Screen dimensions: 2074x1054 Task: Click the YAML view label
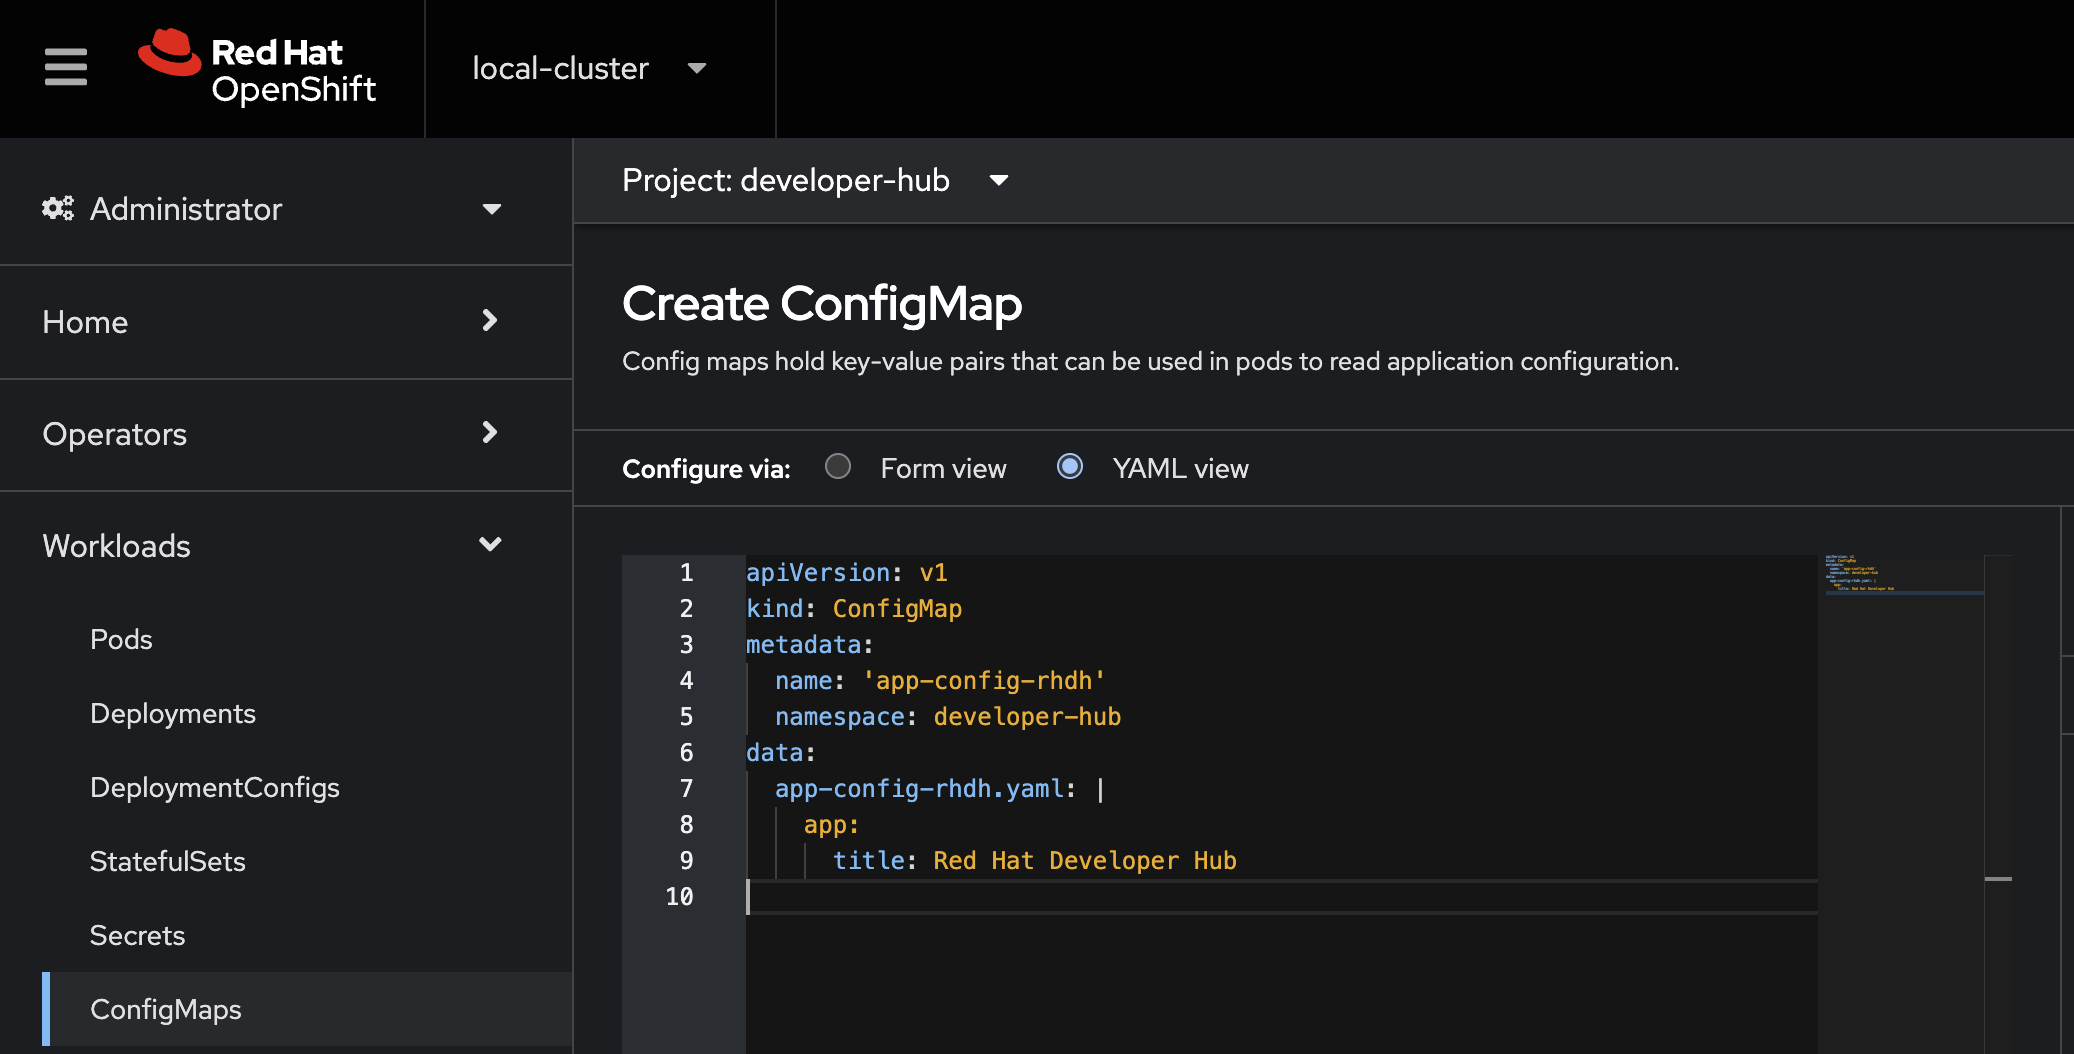point(1180,469)
